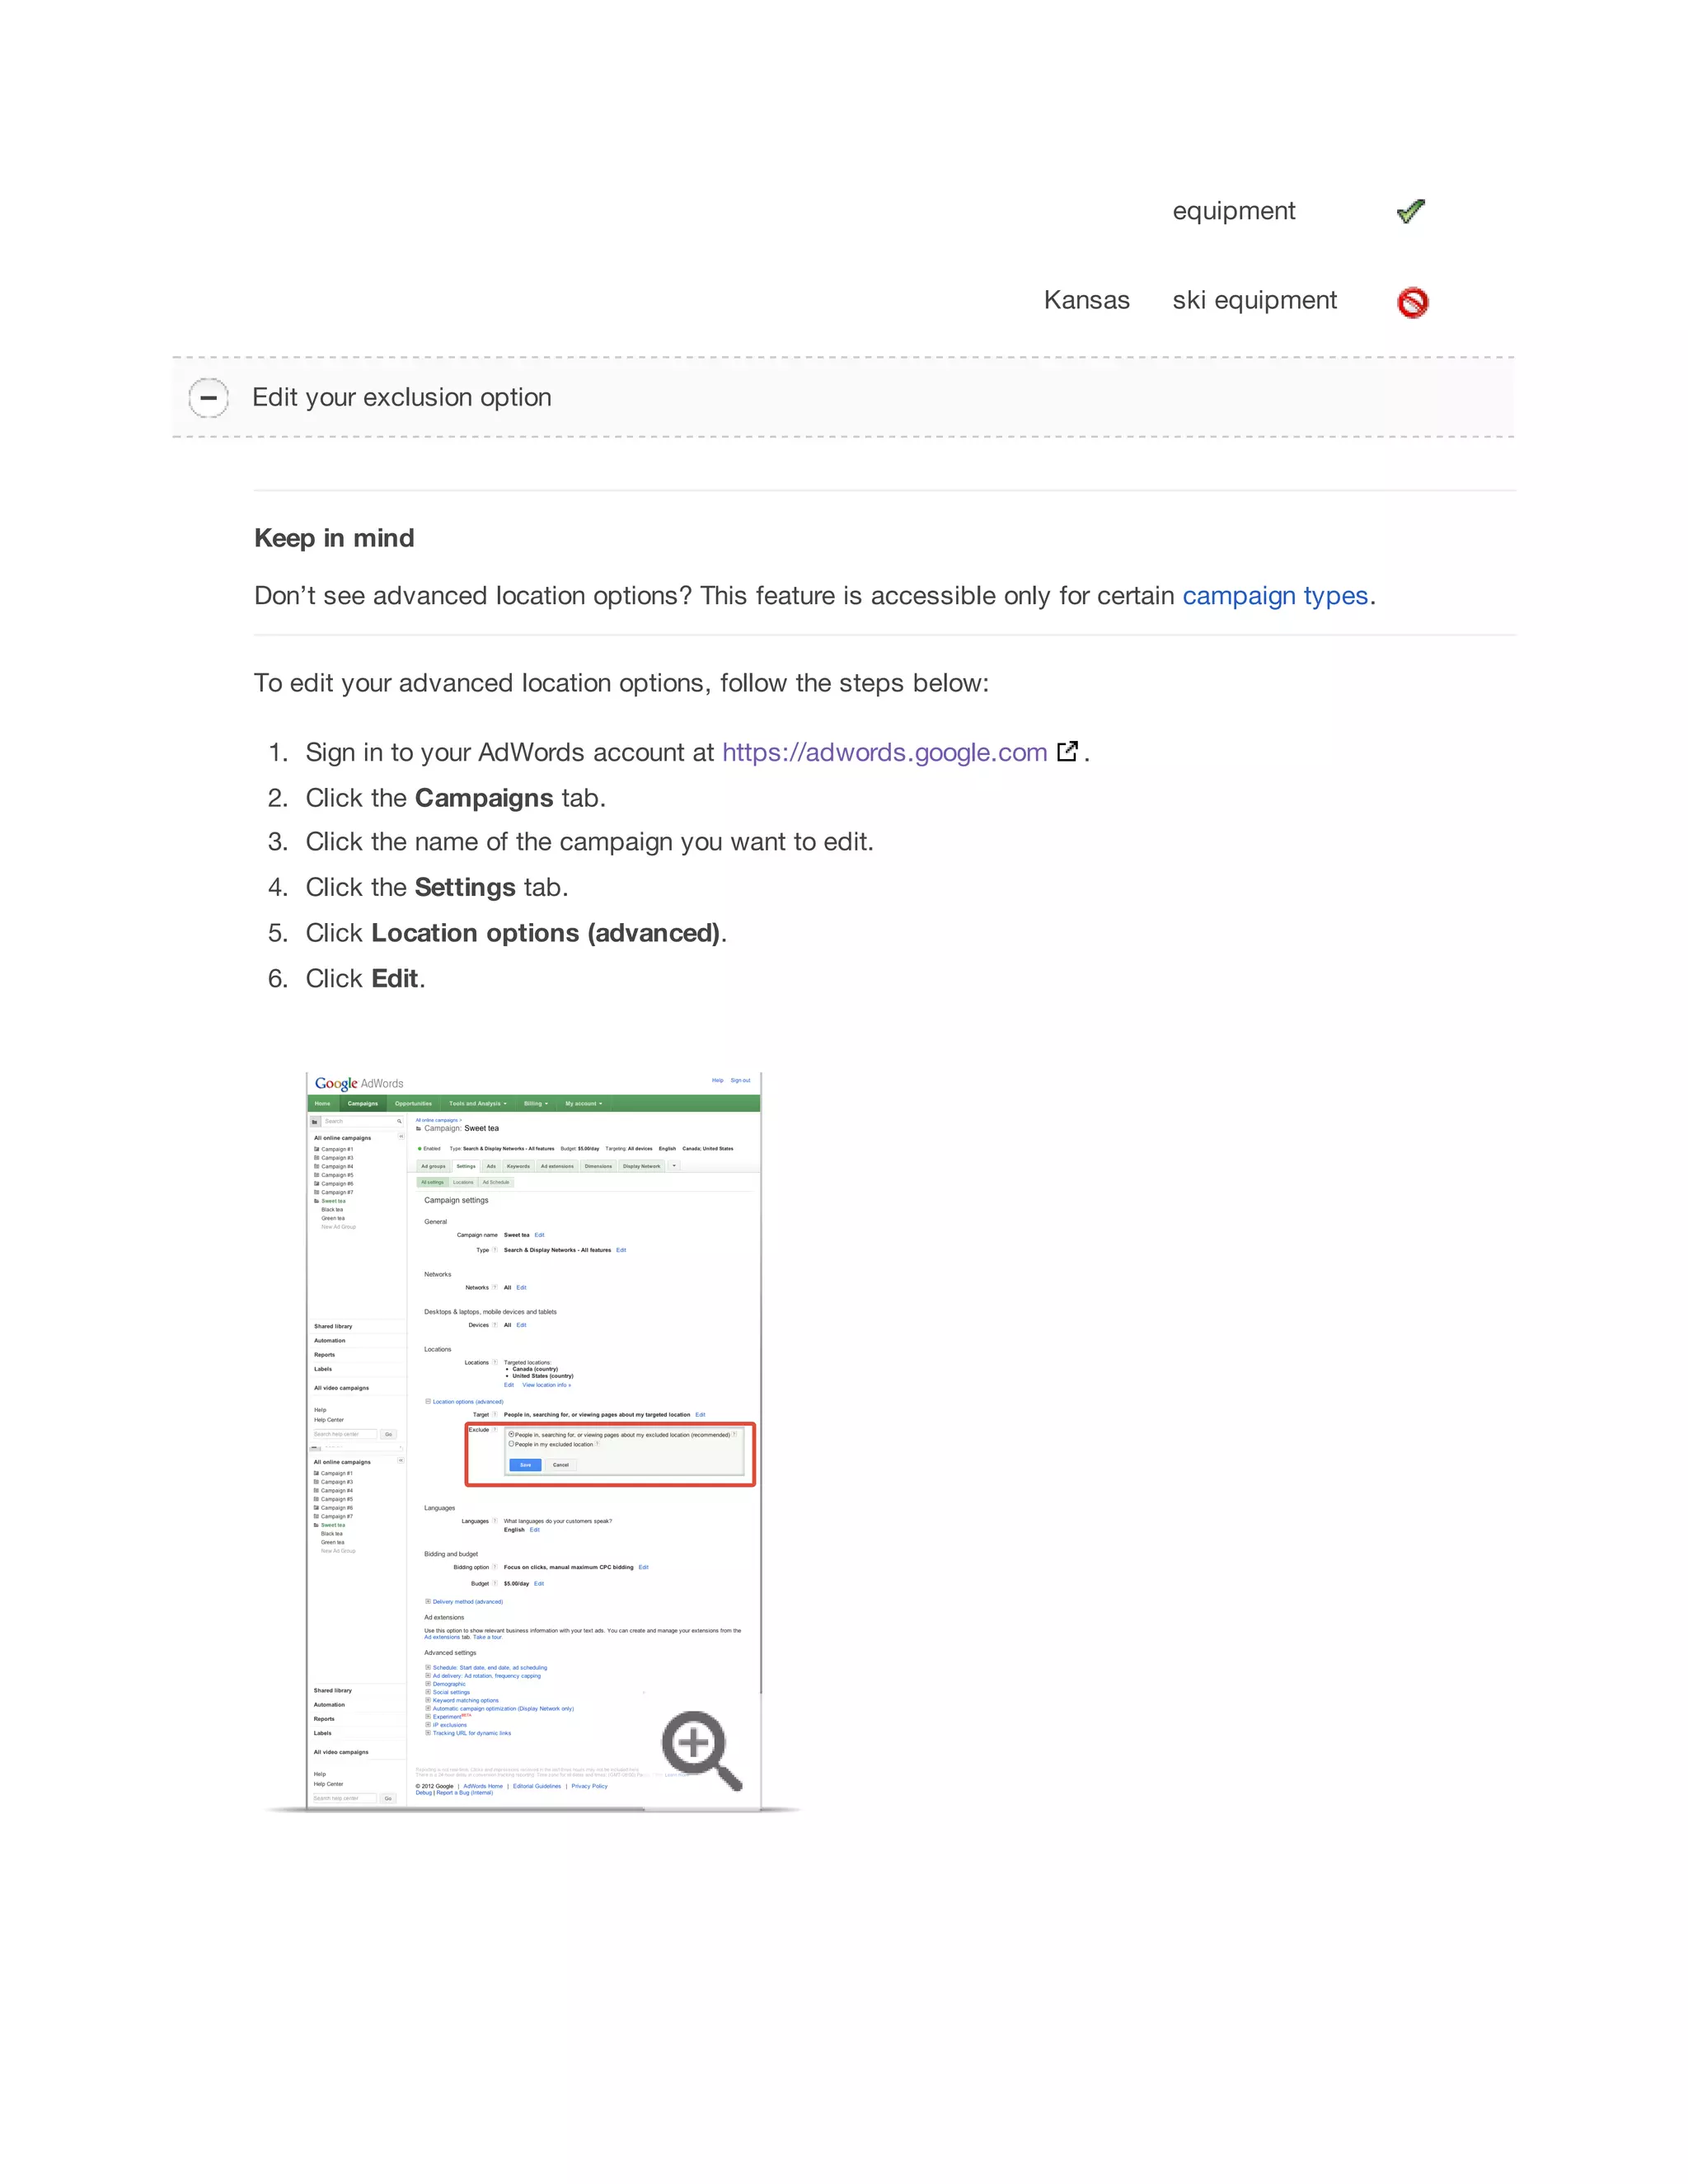Open the campaign types link

point(1274,596)
